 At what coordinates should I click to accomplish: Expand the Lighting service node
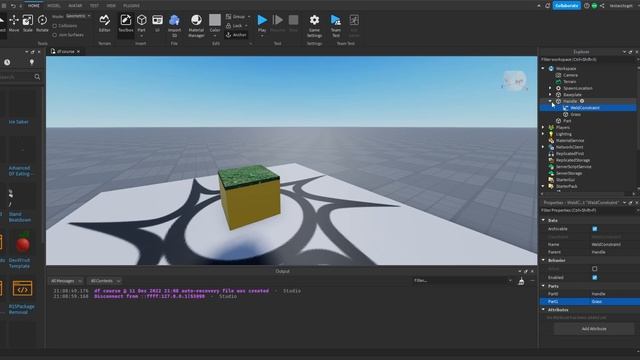point(543,134)
